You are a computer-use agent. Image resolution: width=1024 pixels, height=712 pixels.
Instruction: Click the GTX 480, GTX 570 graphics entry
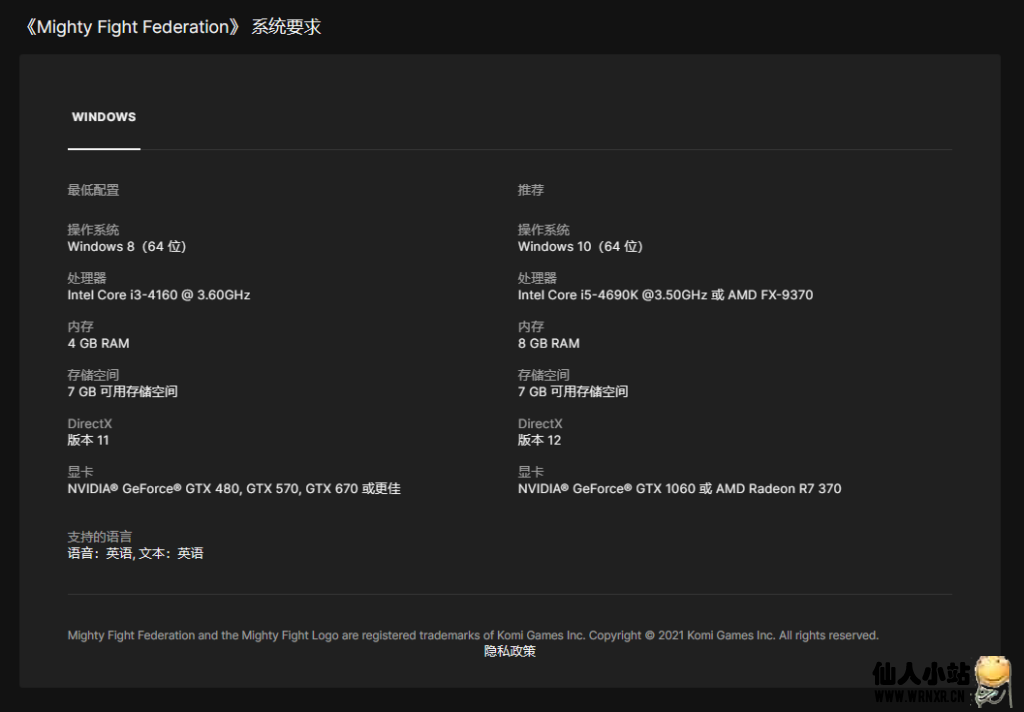point(234,489)
